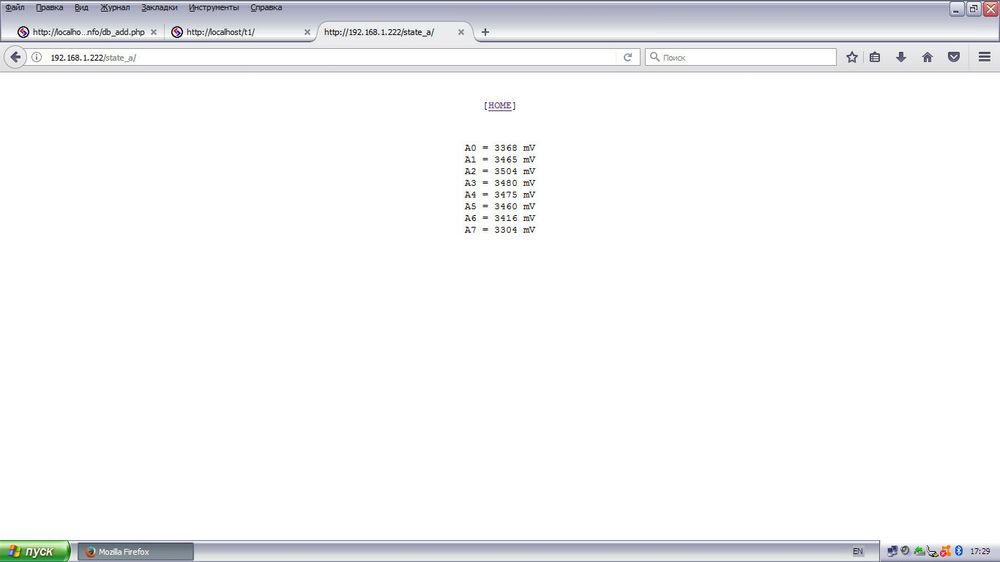Switch the EN language indicator
Viewport: 1000px width, 562px height.
coord(858,552)
